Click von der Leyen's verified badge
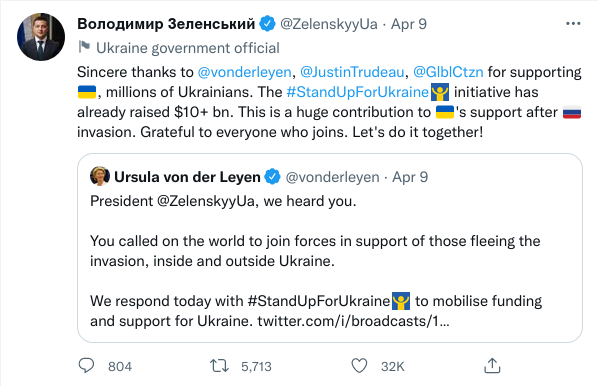Viewport: 598px width, 386px height. tap(272, 177)
